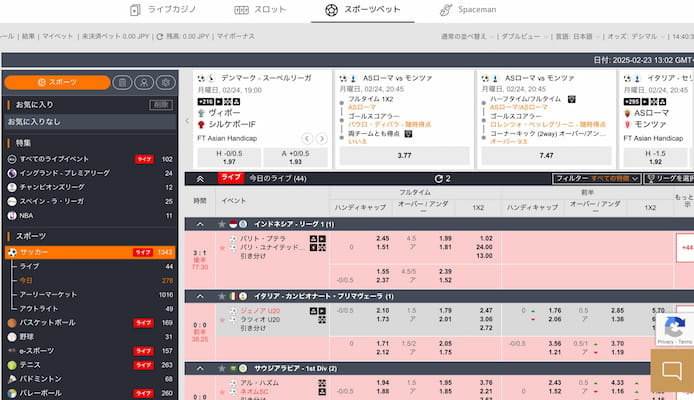Click the baseball icon for 野球
The height and width of the screenshot is (400, 694).
12,337
